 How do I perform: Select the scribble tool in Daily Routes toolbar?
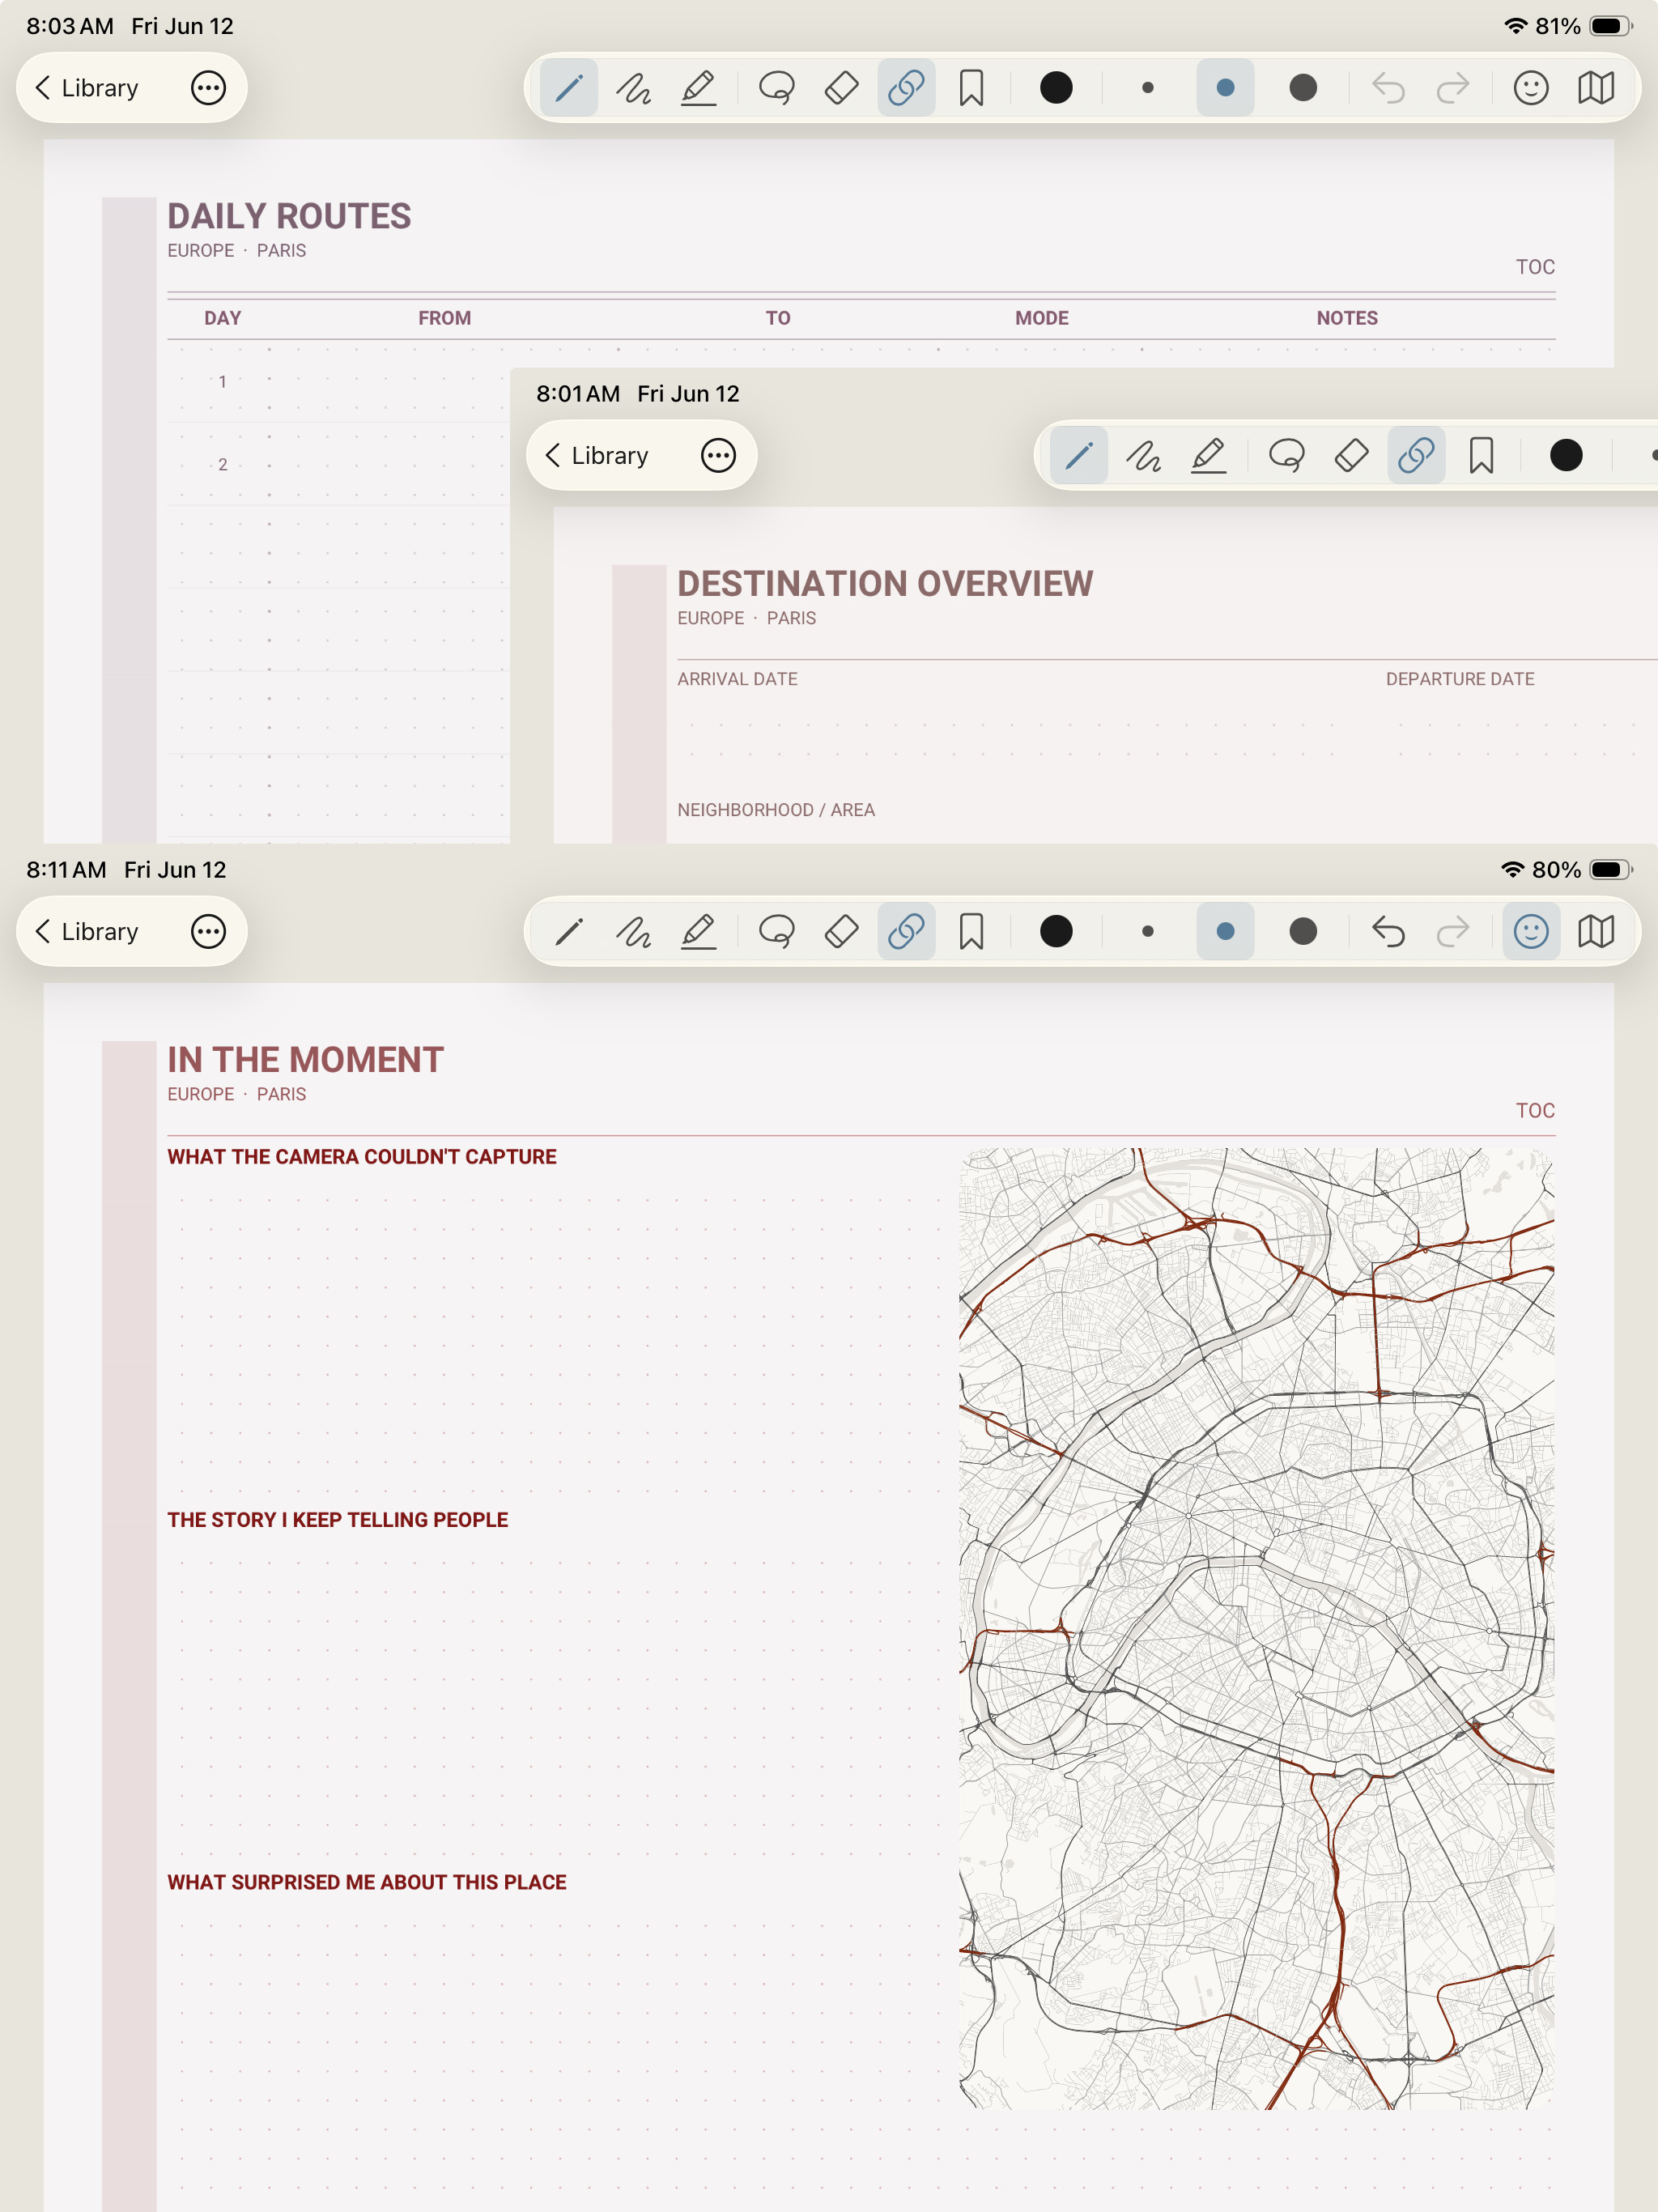634,88
